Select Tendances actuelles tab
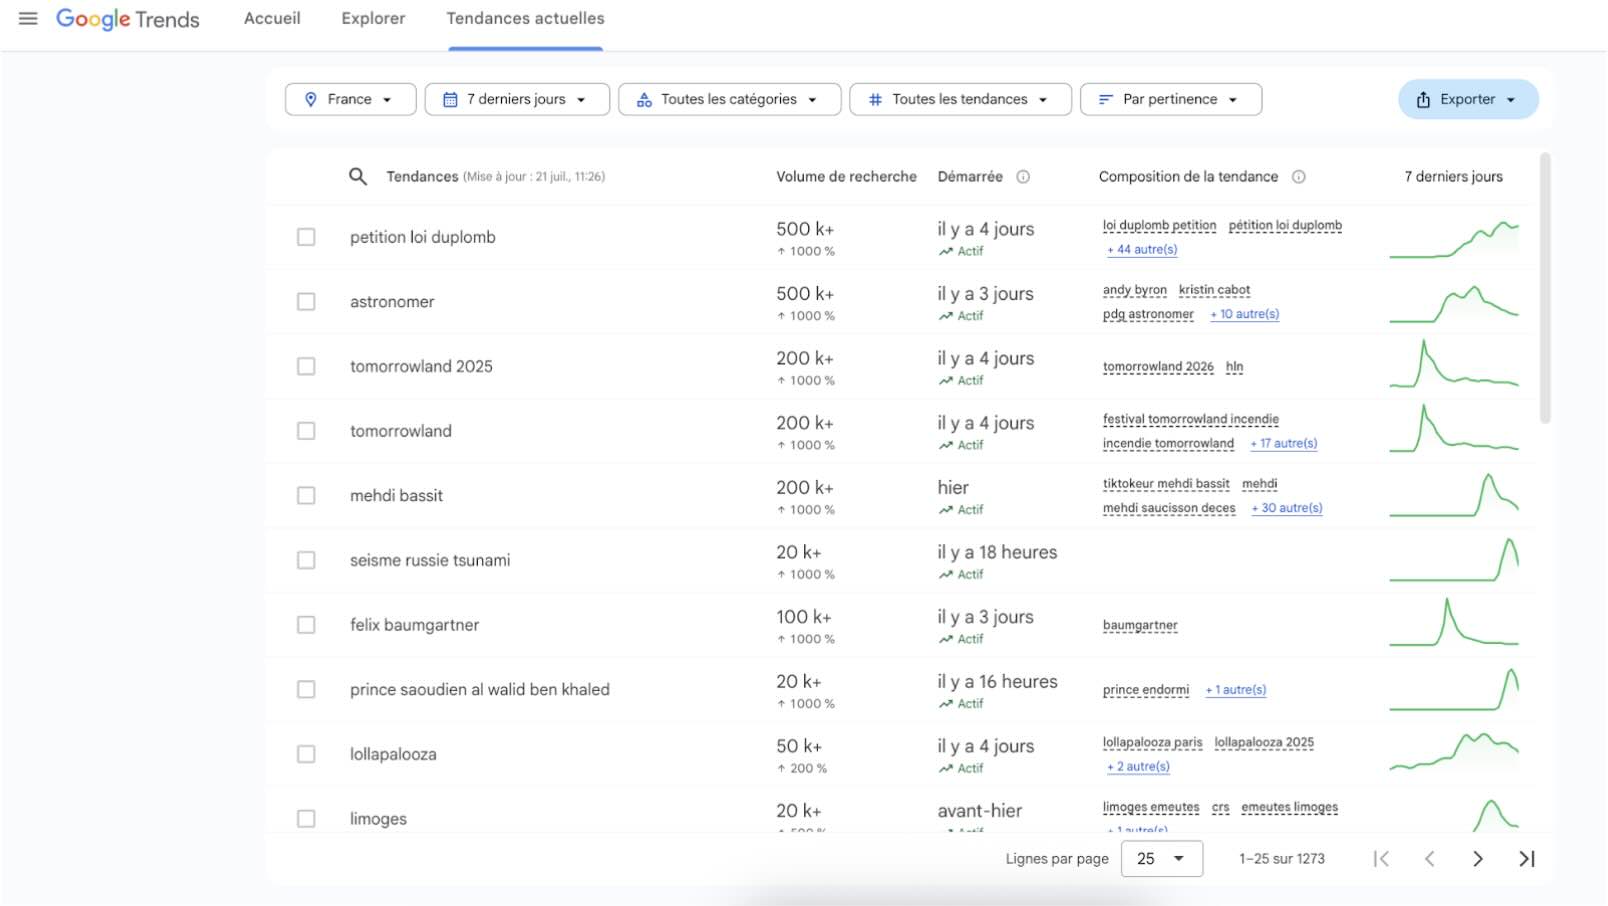1608x906 pixels. click(525, 18)
